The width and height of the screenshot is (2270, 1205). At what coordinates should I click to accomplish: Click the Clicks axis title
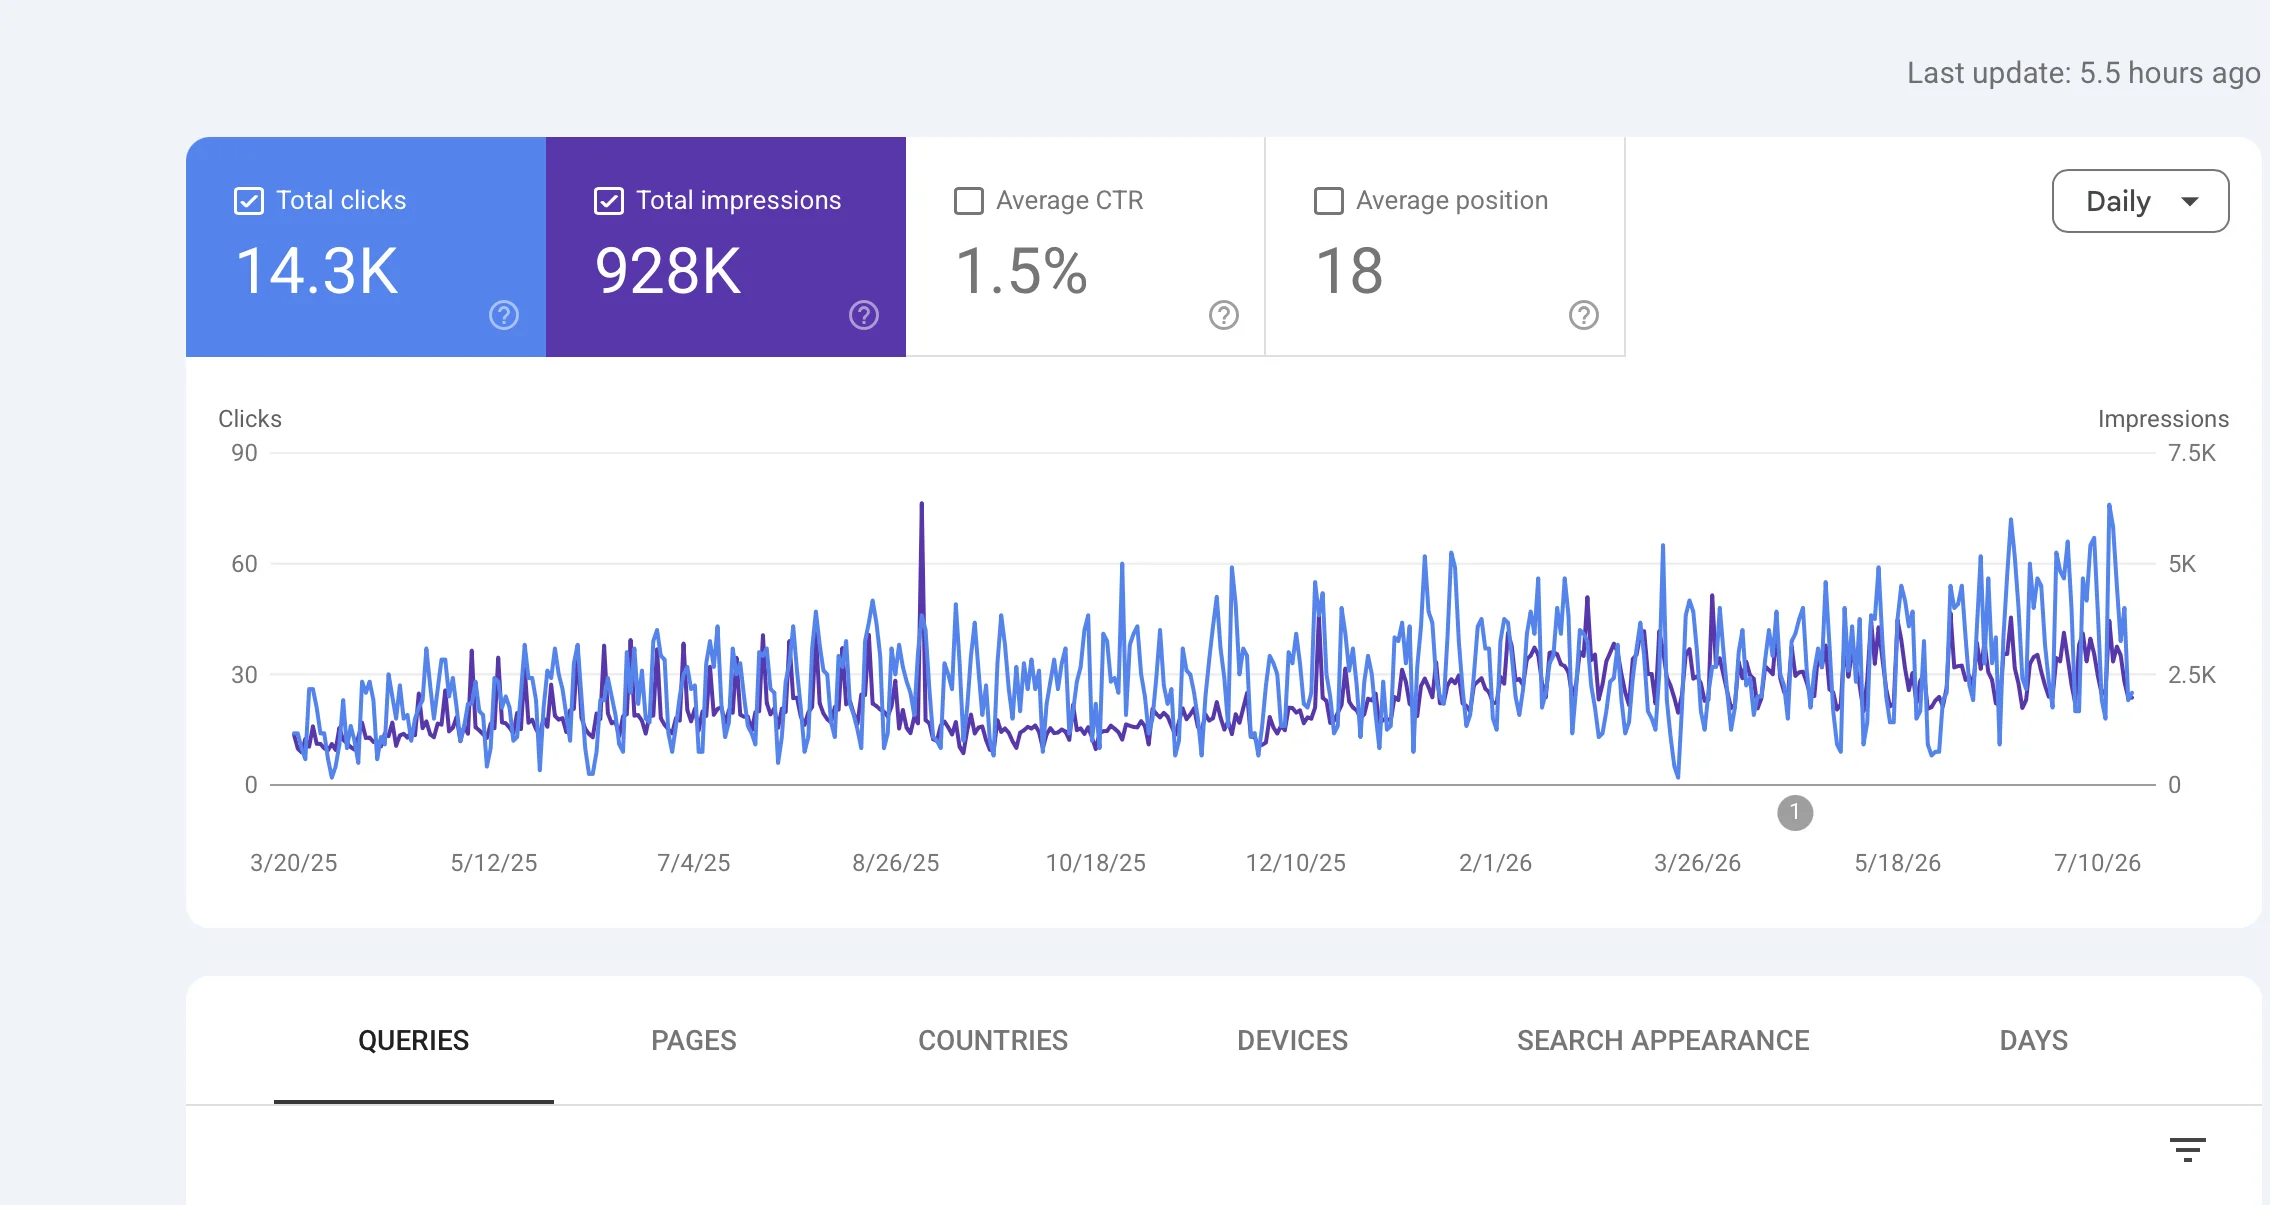(x=250, y=419)
